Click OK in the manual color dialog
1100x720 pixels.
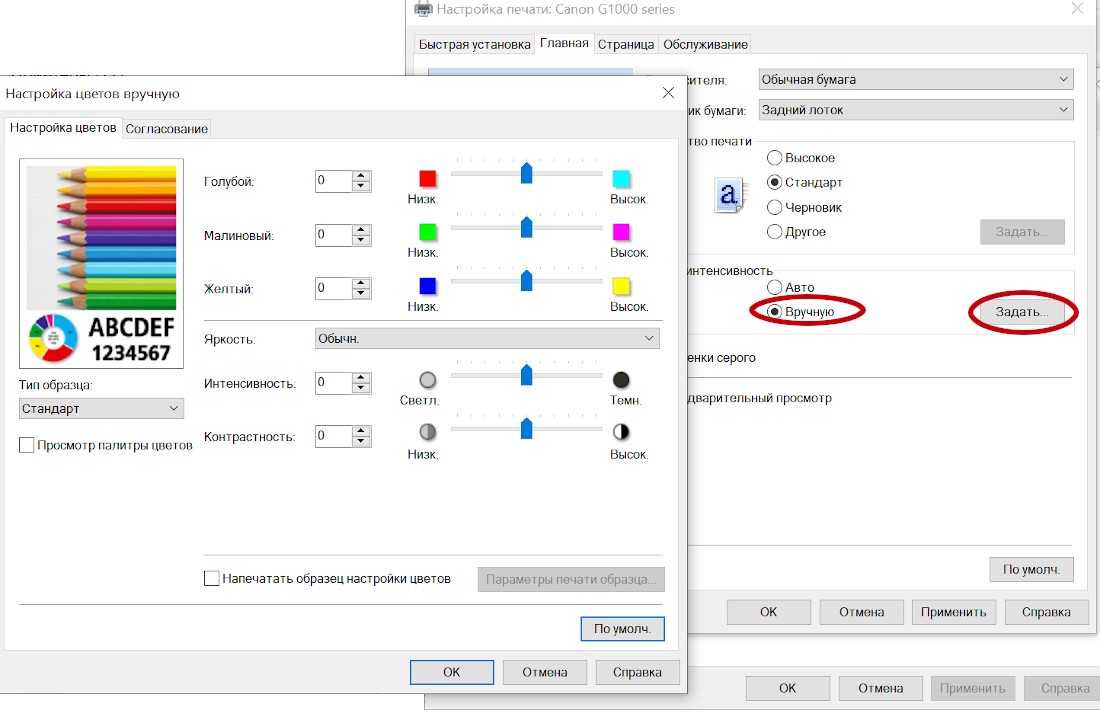(x=452, y=672)
